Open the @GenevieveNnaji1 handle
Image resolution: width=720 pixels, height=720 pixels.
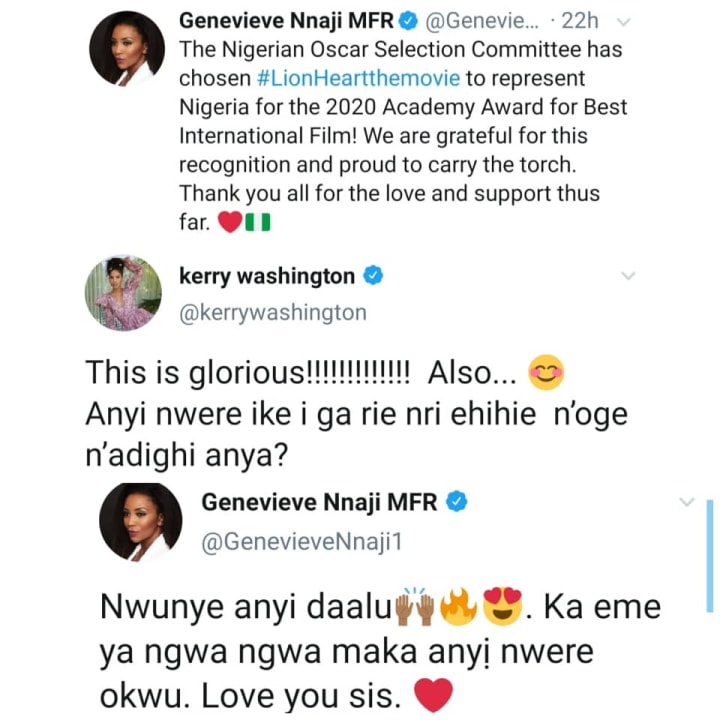point(302,542)
